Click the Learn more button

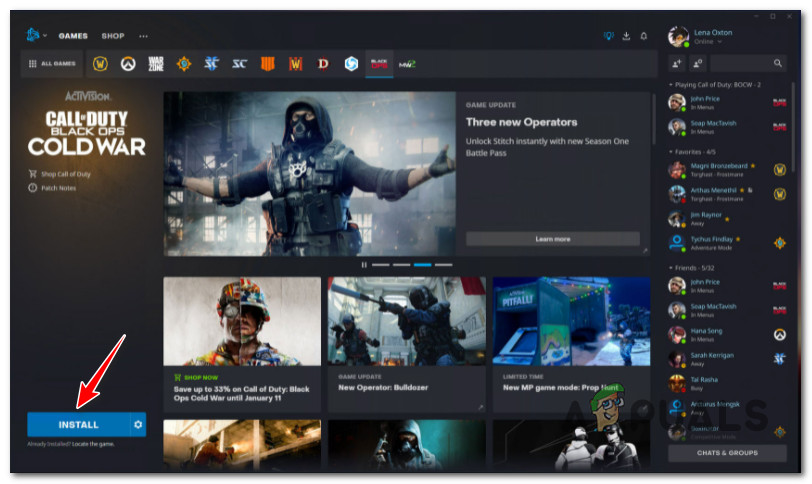coord(552,239)
